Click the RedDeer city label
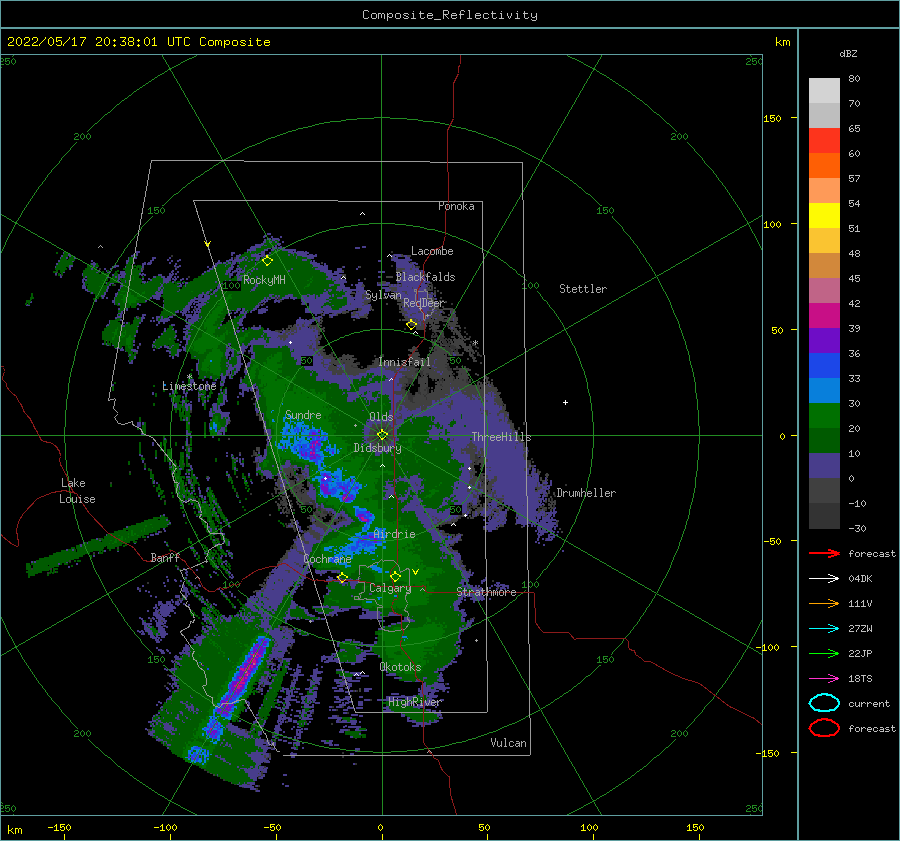Screen dimensions: 900x841 tap(424, 303)
